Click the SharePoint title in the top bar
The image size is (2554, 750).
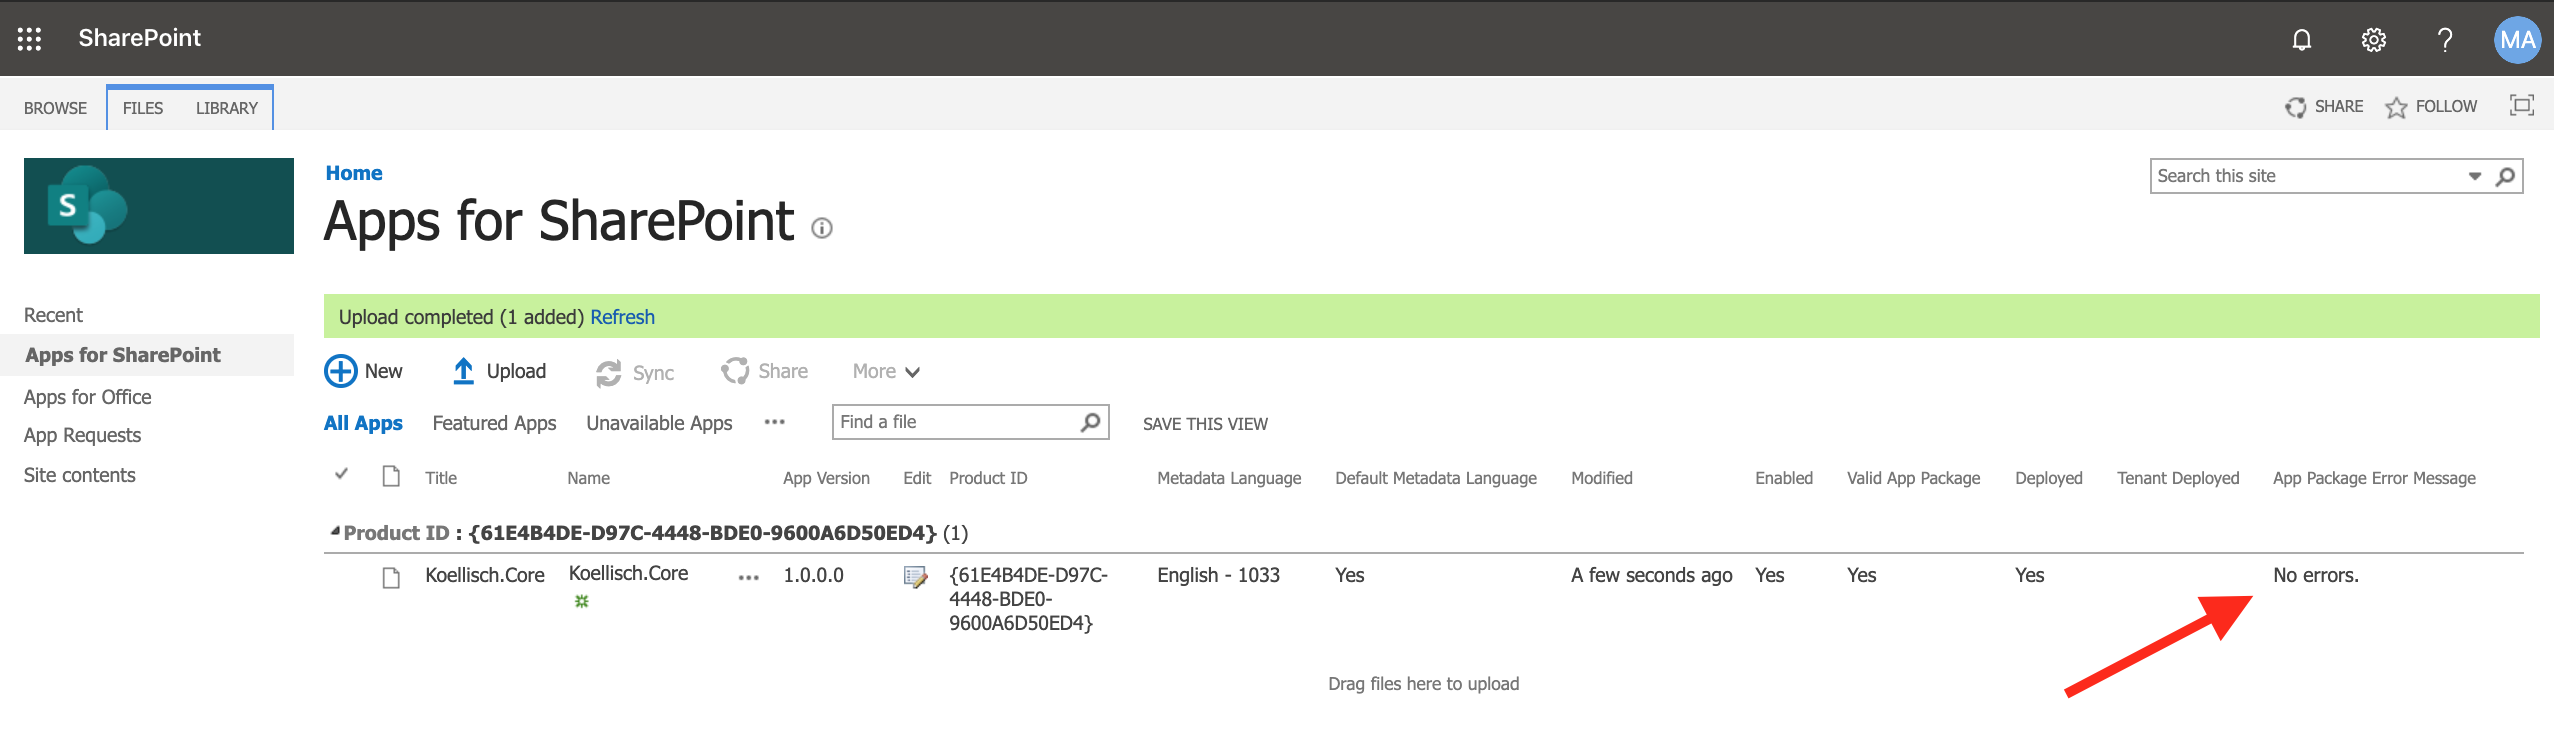140,38
